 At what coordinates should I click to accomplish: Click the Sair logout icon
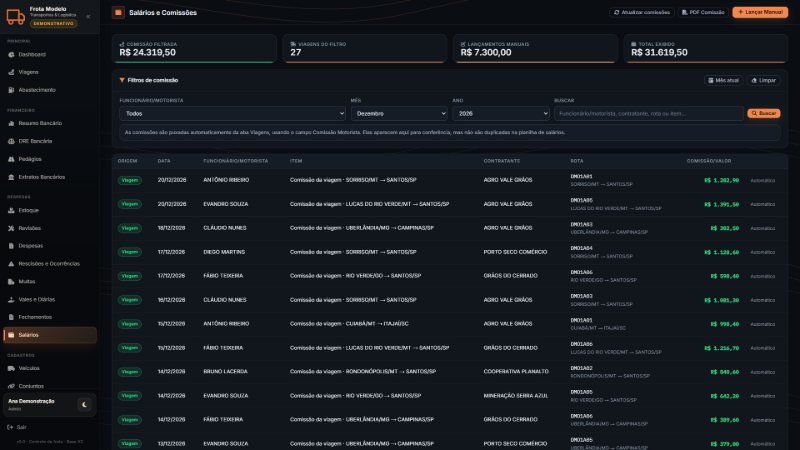point(10,427)
